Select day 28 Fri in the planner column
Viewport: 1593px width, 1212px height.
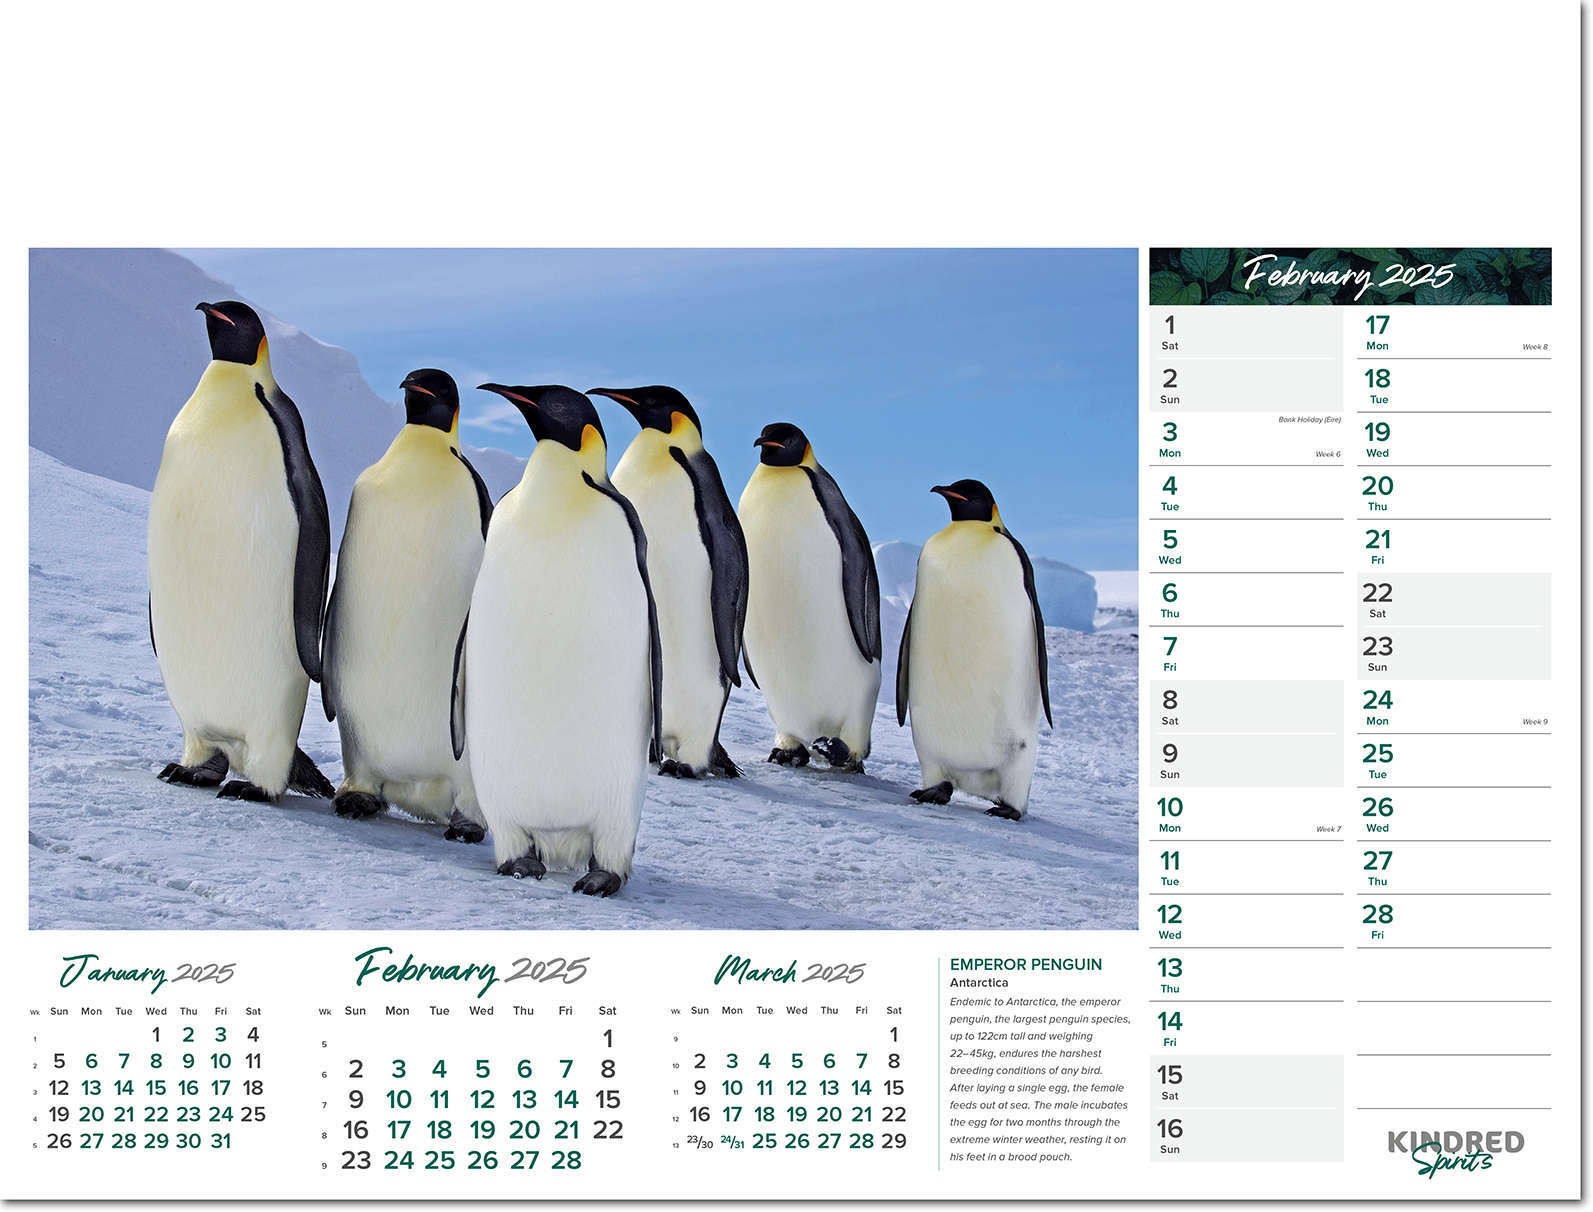[1454, 921]
